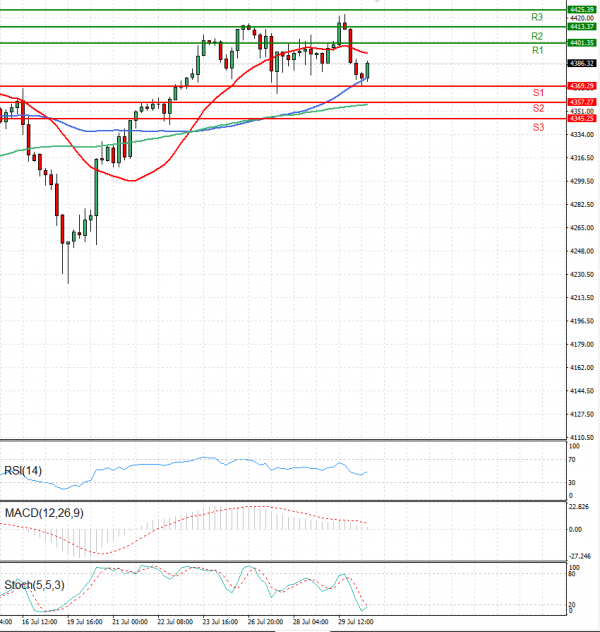Click the MACD -27.246 scale value
The height and width of the screenshot is (632, 600).
pos(580,556)
